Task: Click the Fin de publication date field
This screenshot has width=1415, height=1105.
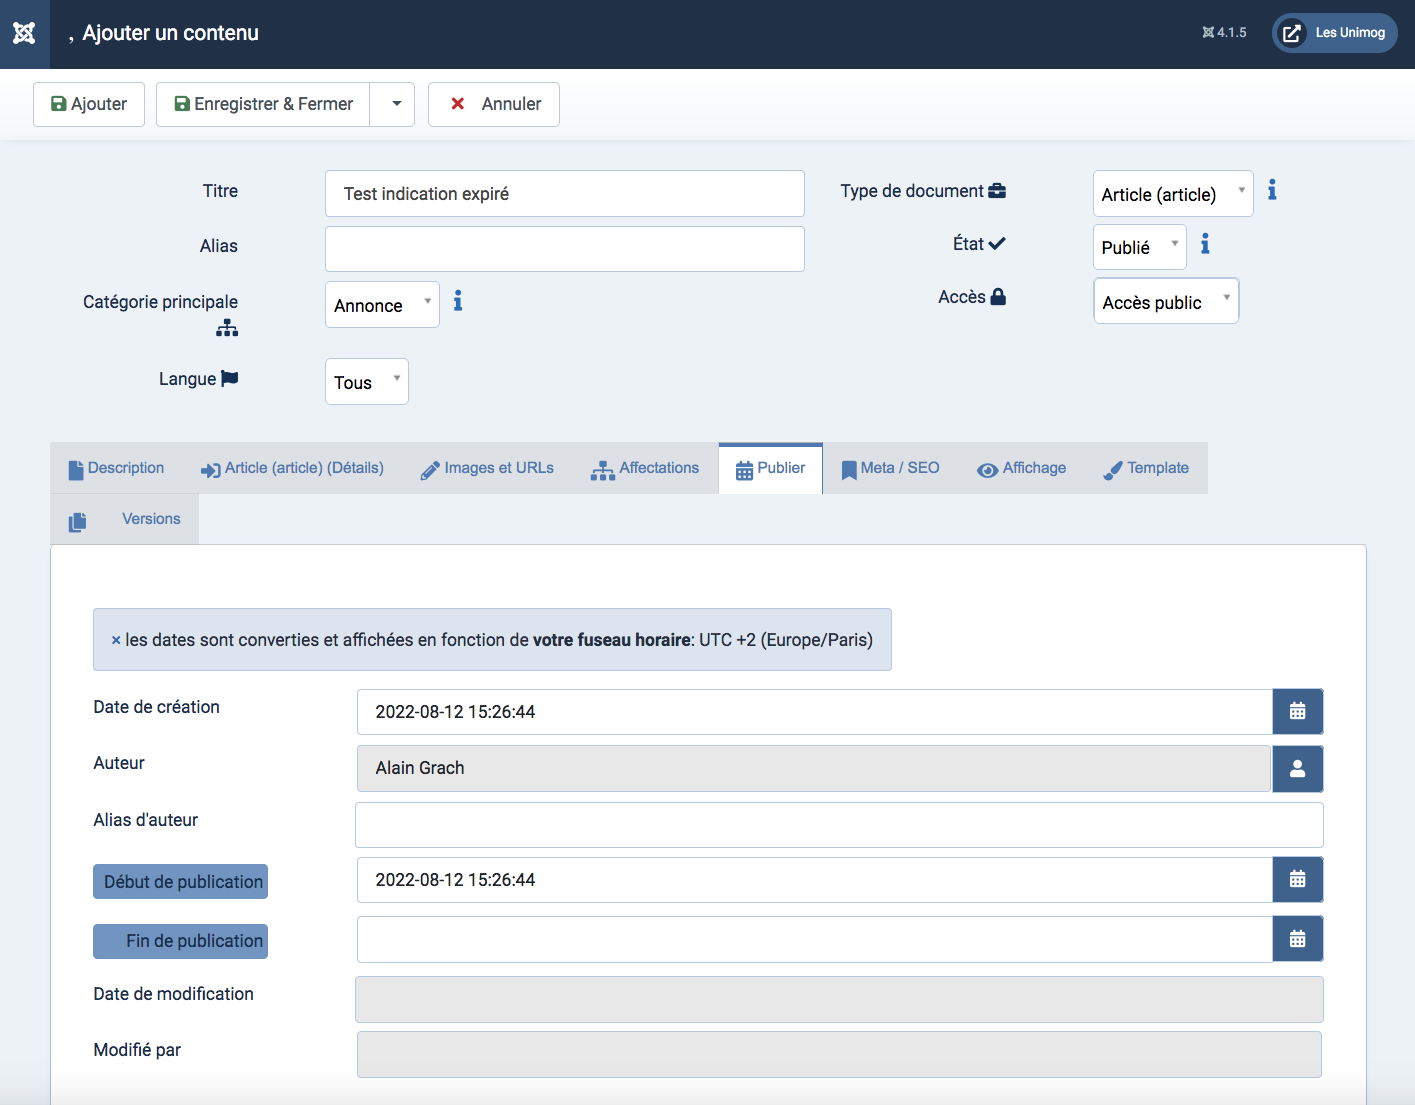Action: [x=815, y=939]
